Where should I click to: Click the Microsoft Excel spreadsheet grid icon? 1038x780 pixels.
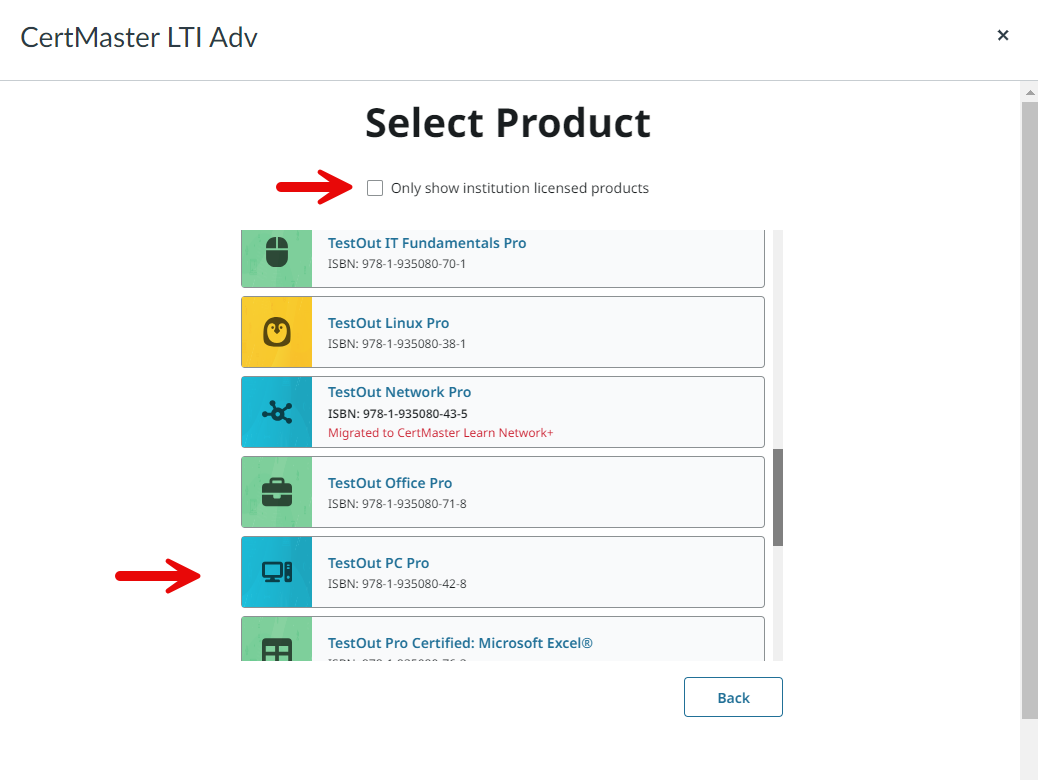pyautogui.click(x=277, y=650)
